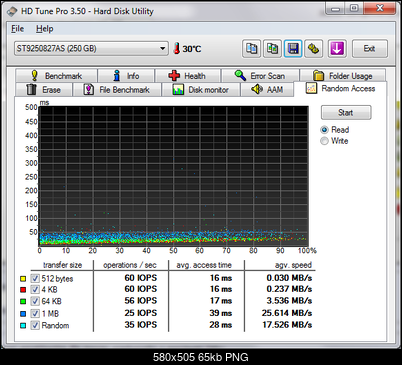Switch to the Error Scan tab
The image size is (402, 365).
point(260,76)
